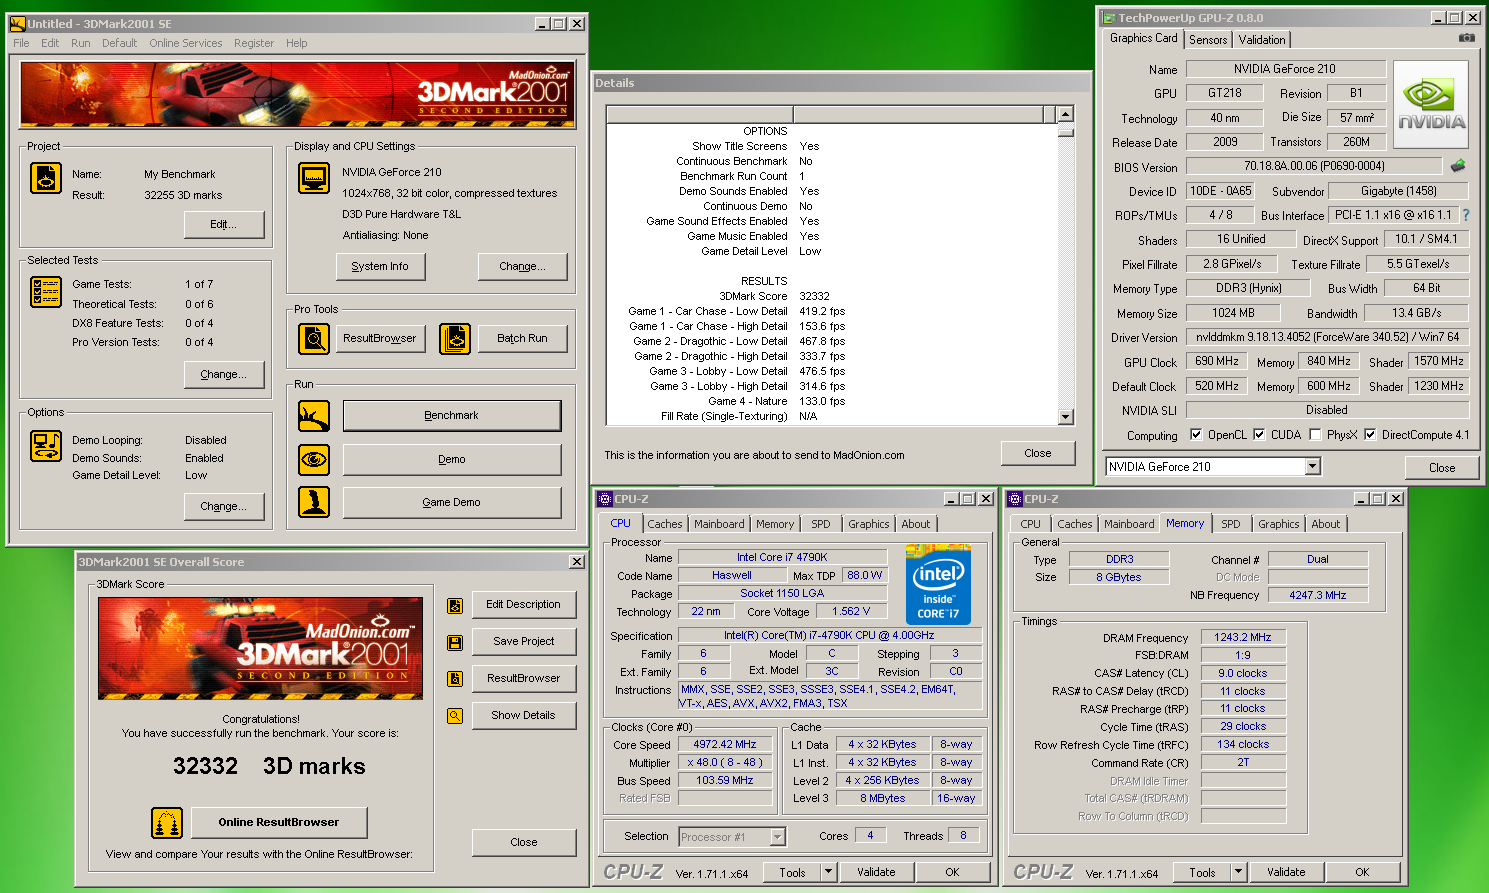Click the NVIDIA logo in GPU-Z
Viewport: 1489px width, 893px height.
coord(1431,105)
